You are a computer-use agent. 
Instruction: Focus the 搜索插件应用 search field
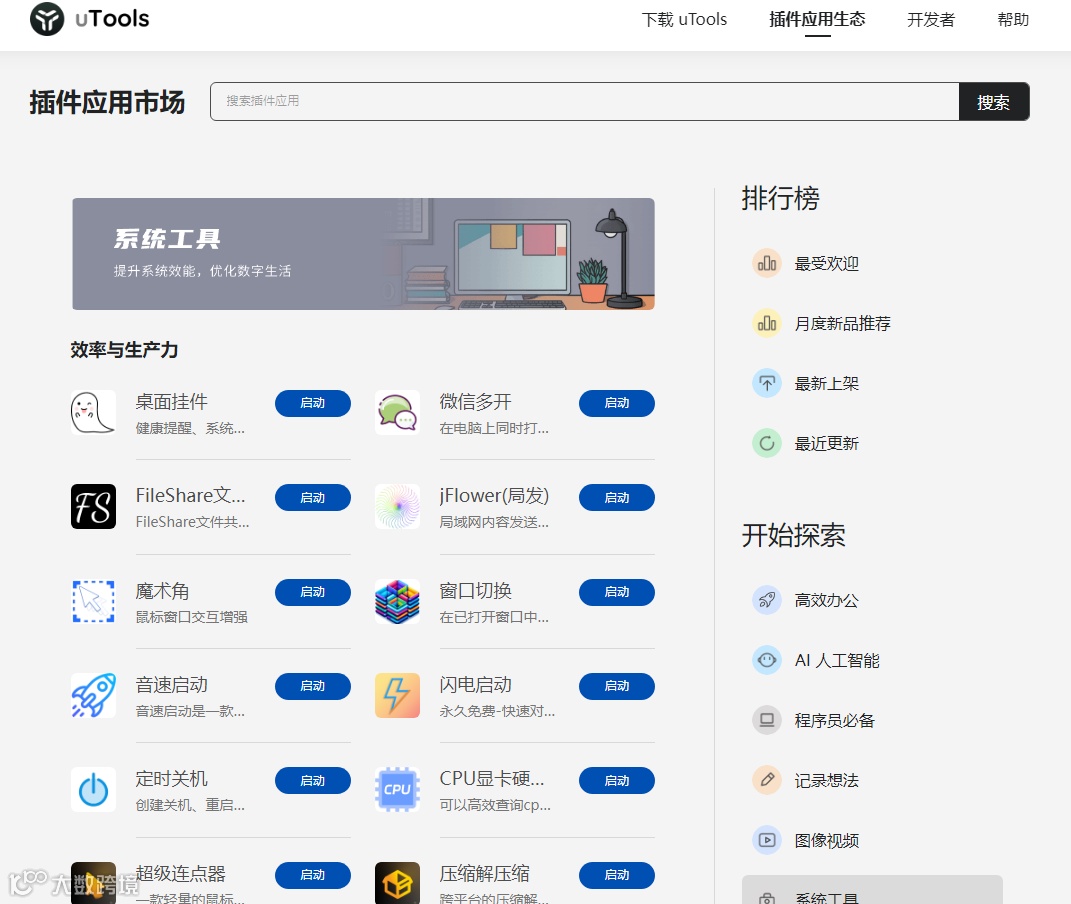coord(585,102)
